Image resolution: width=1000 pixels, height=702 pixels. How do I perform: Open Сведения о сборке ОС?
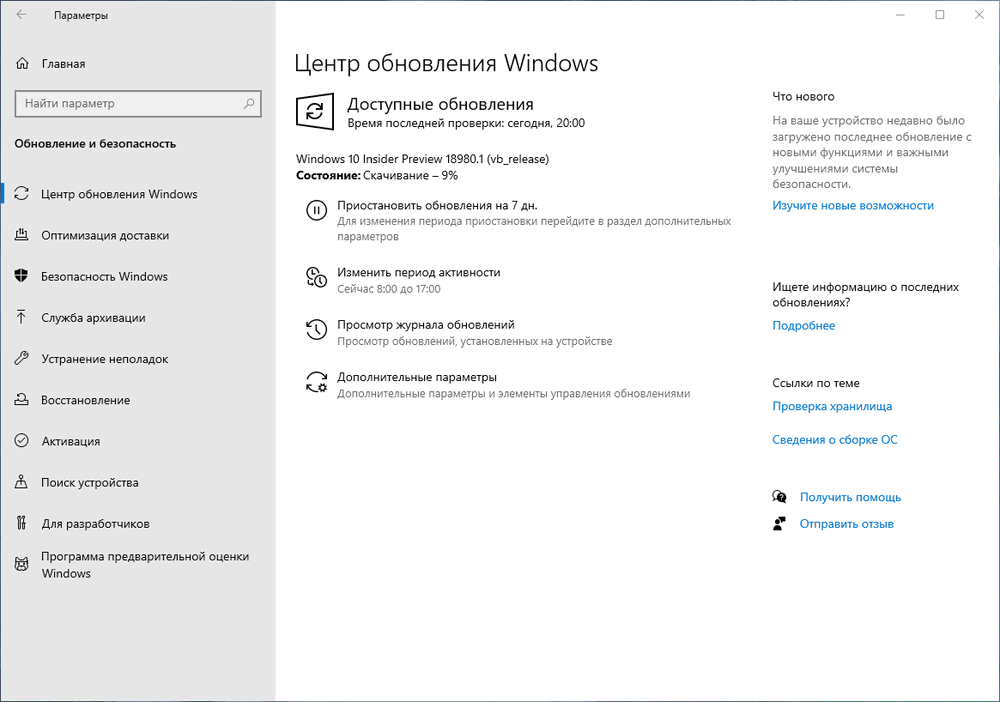pyautogui.click(x=835, y=439)
